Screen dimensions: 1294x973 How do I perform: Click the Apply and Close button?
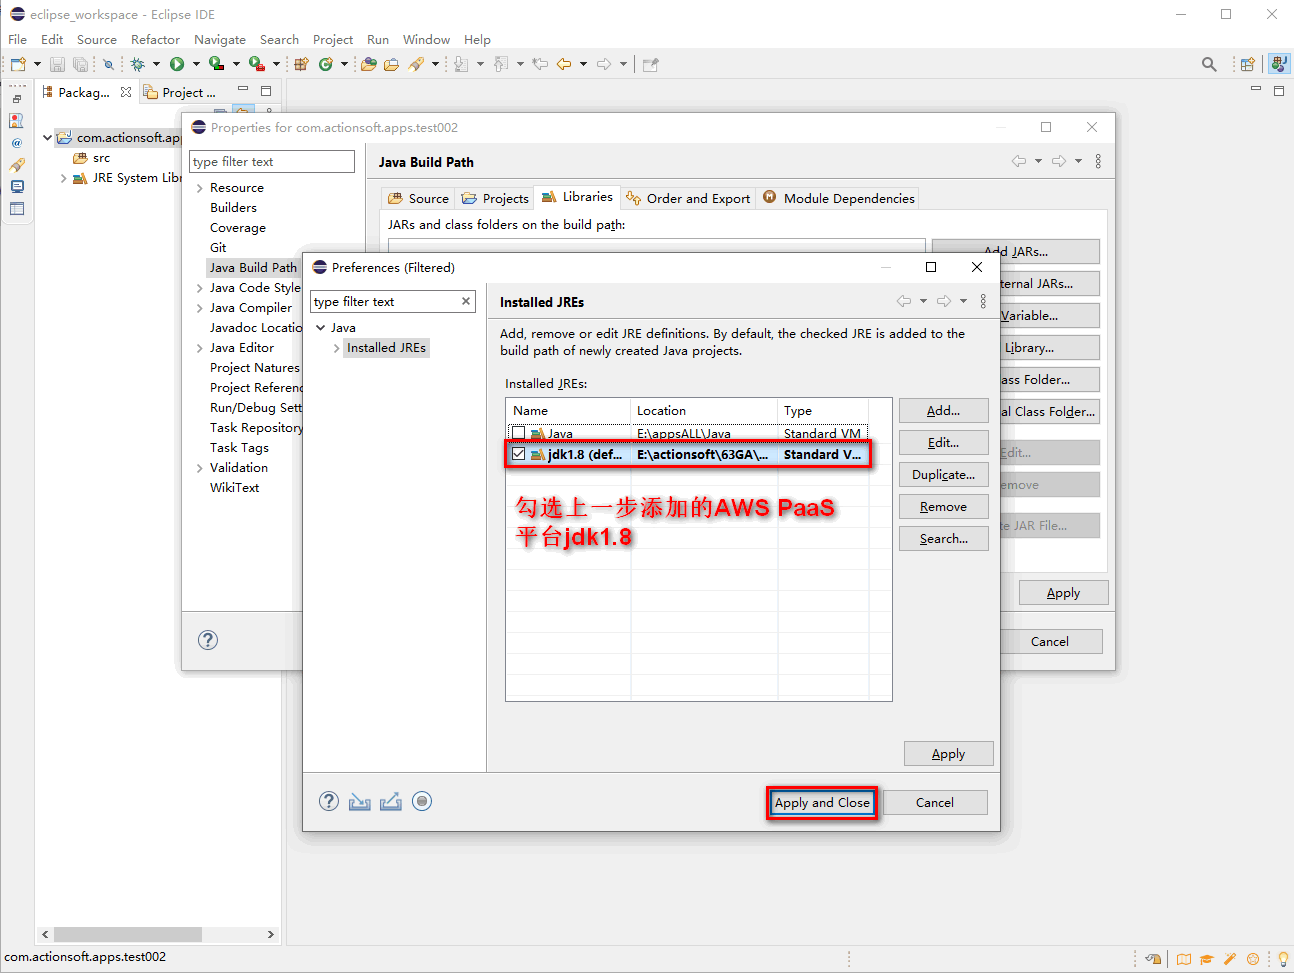[x=822, y=803]
